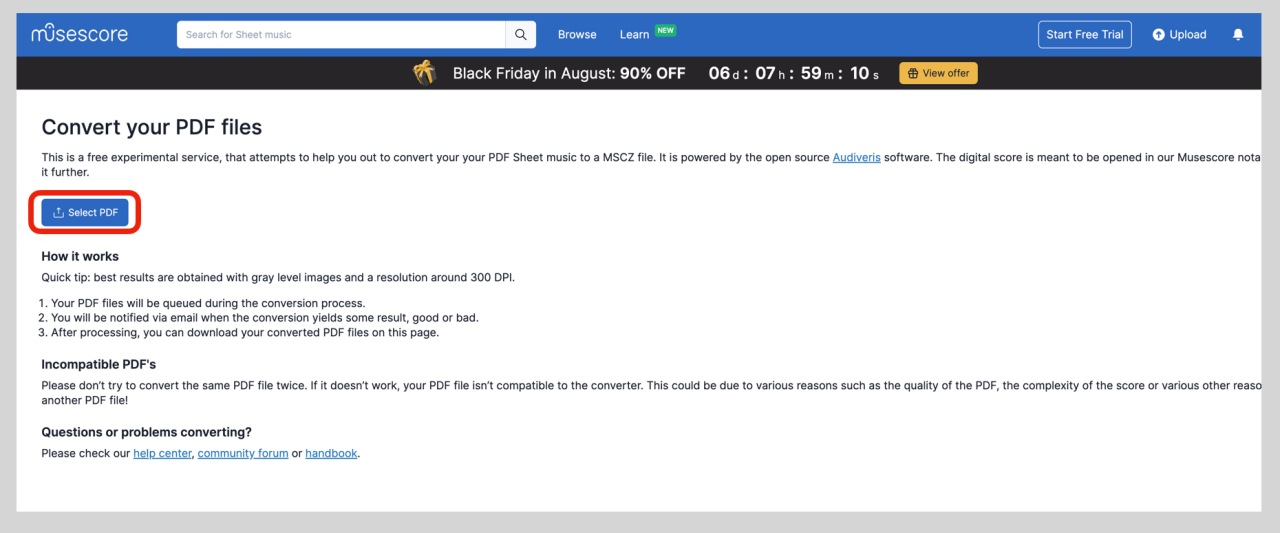This screenshot has height=533, width=1280.
Task: Open the Learn menu item
Action: point(634,34)
